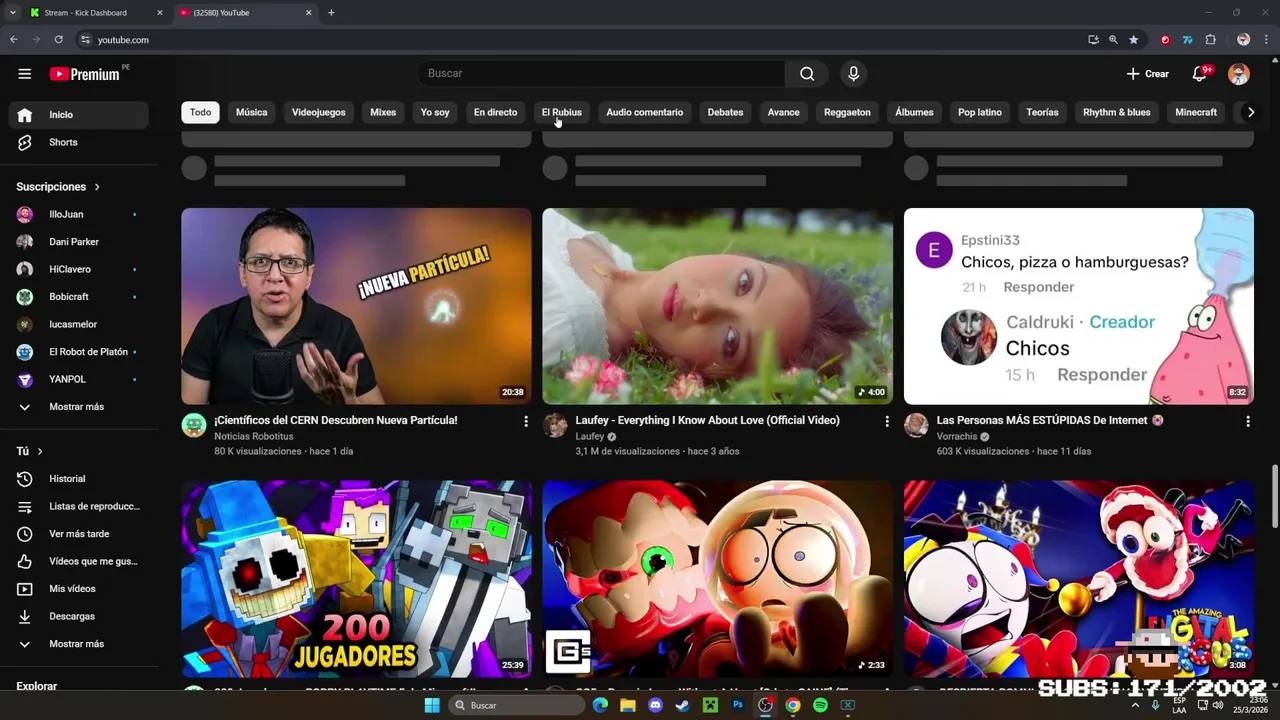This screenshot has height=720, width=1280.
Task: Click Vorrachis channel avatar
Action: (916, 425)
